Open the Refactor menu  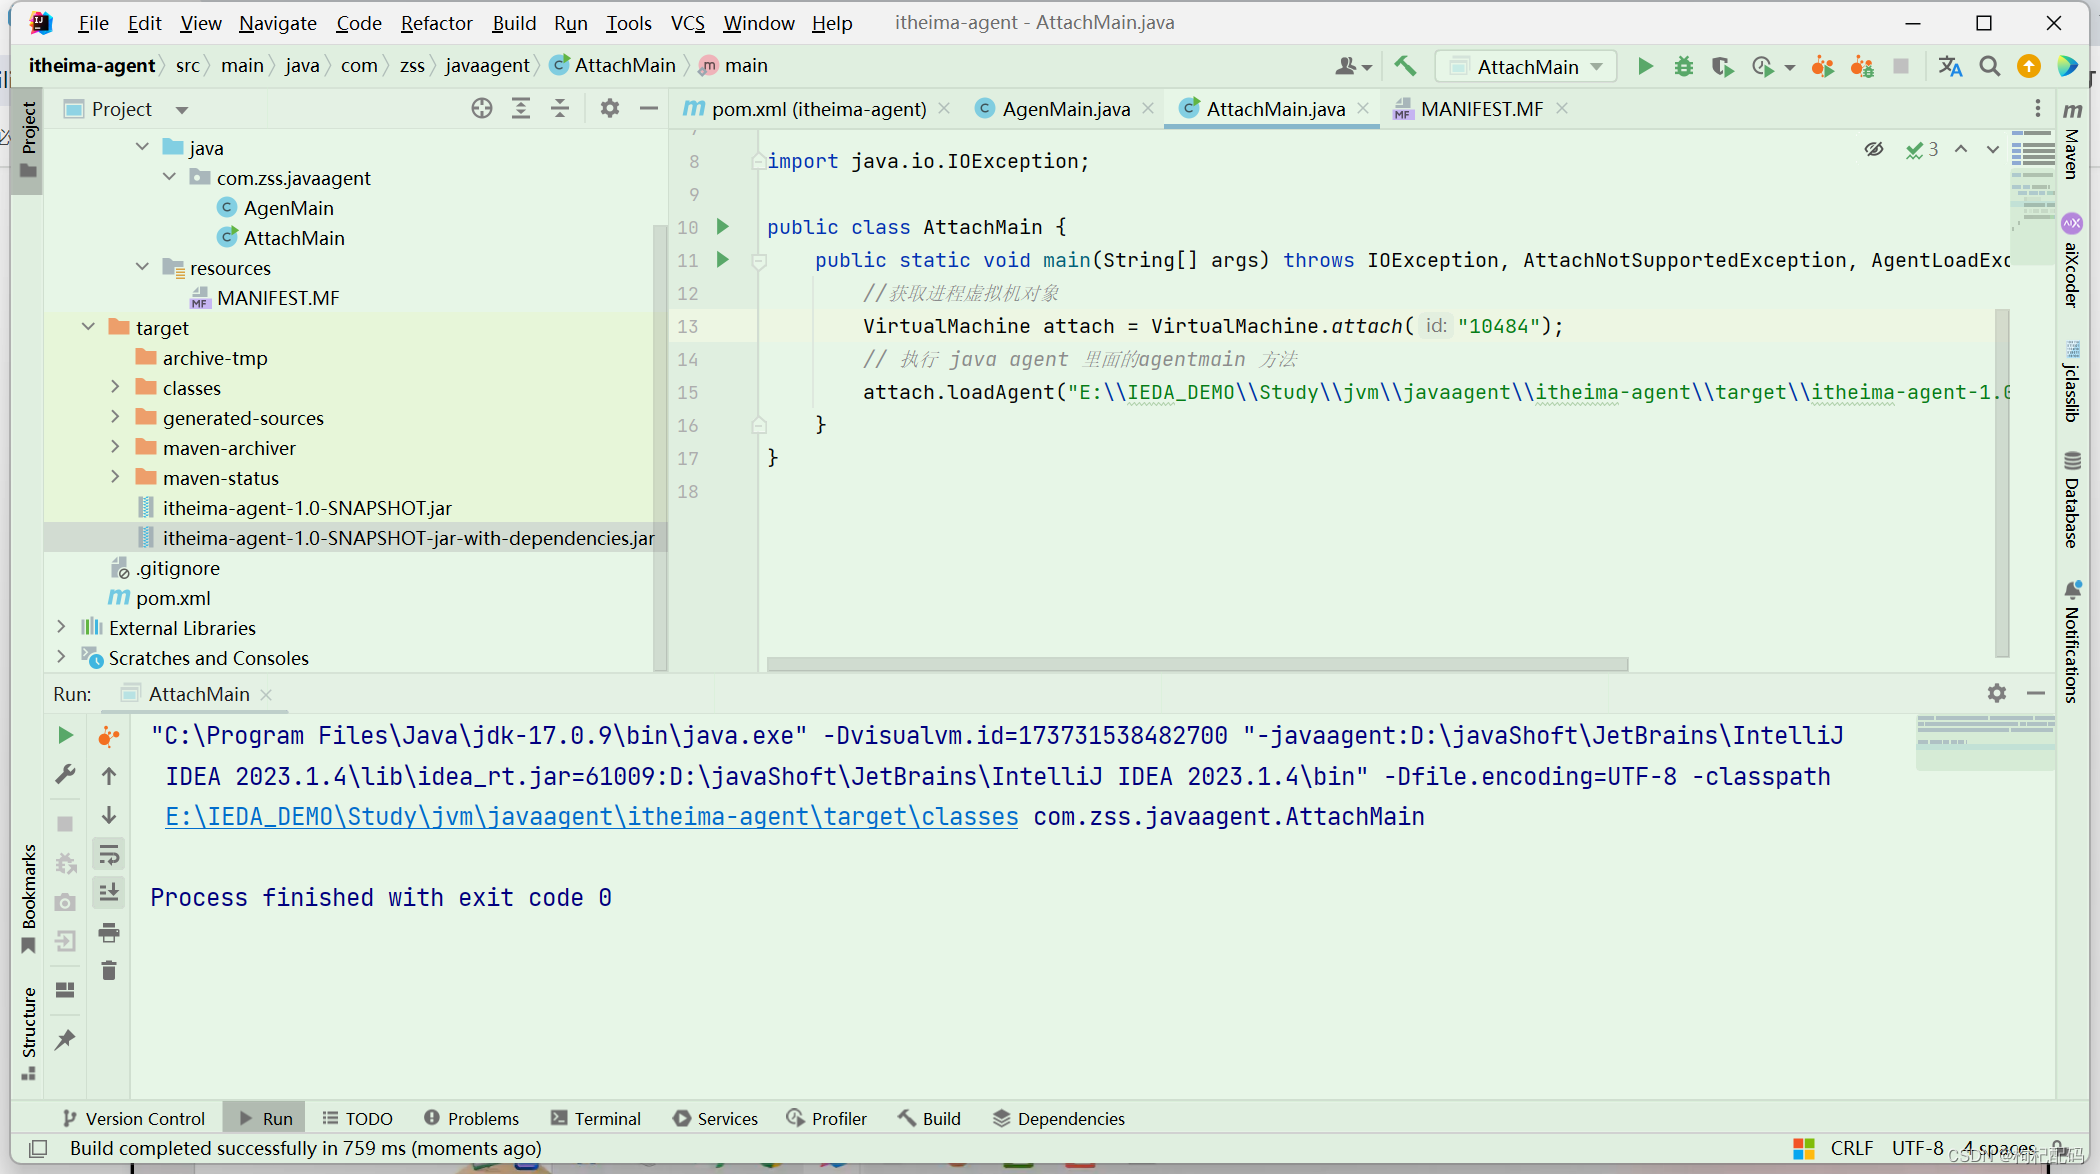(436, 23)
